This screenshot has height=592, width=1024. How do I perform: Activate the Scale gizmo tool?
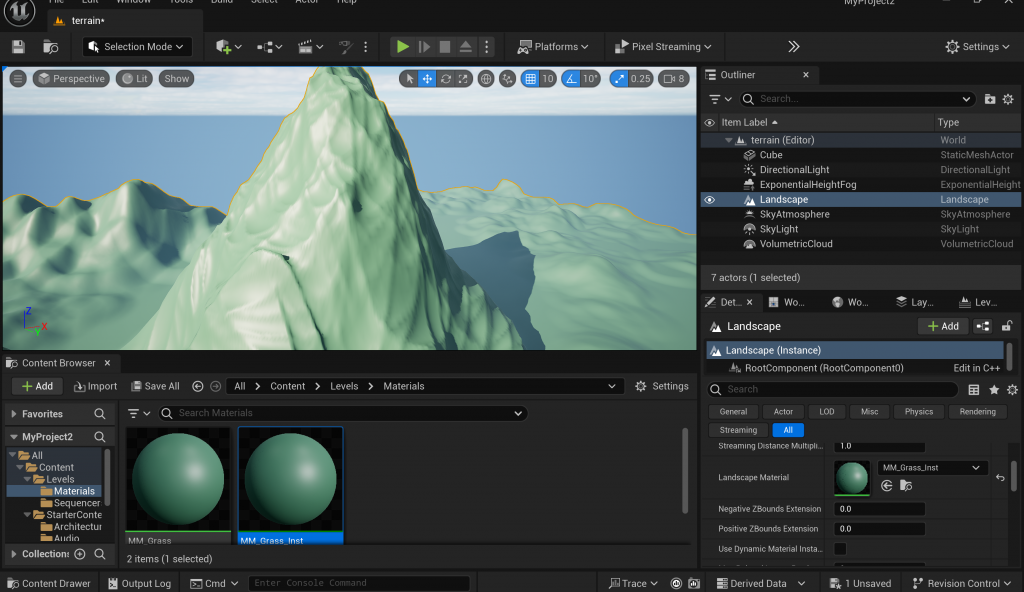(463, 78)
